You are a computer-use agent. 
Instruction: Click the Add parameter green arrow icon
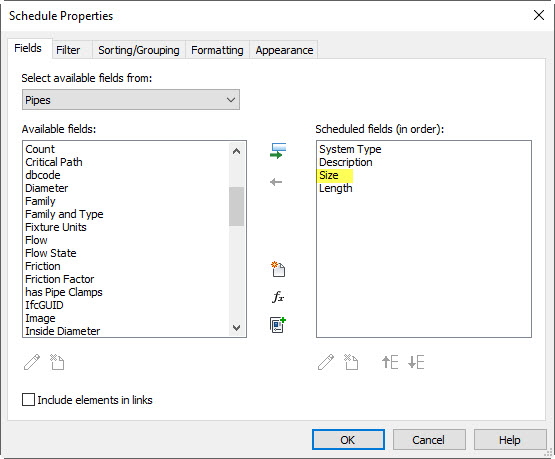278,151
